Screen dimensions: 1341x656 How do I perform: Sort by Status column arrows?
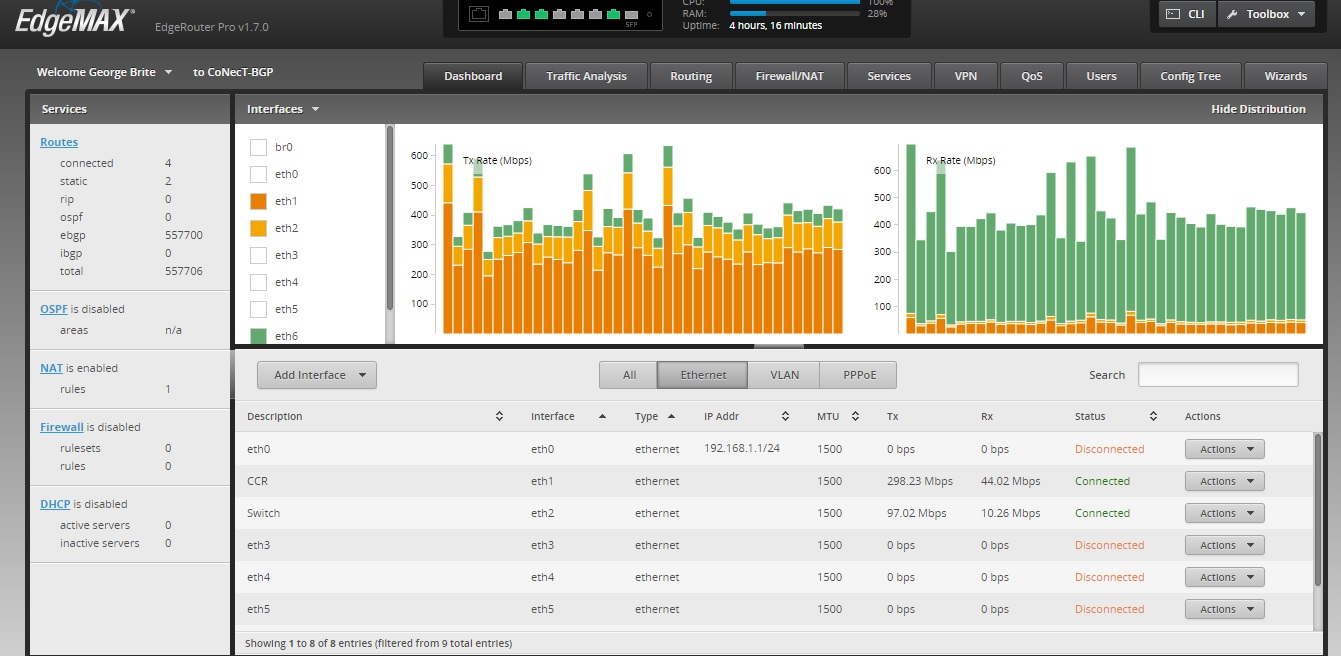tap(1153, 416)
